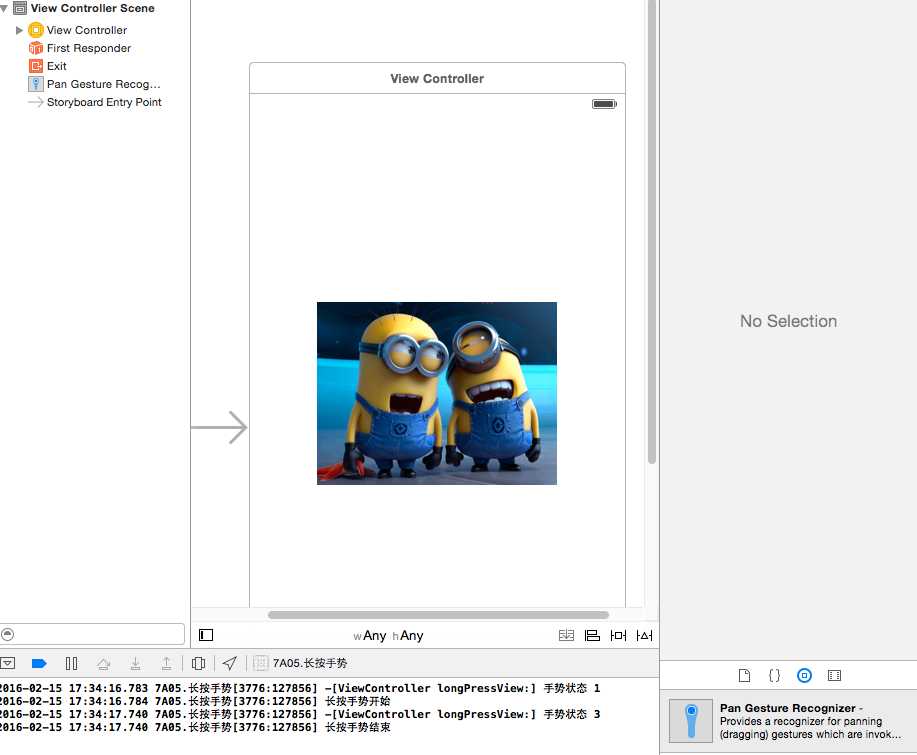The width and height of the screenshot is (917, 755).
Task: Click the Pan Gesture Recognizer outline icon
Action: (x=36, y=84)
